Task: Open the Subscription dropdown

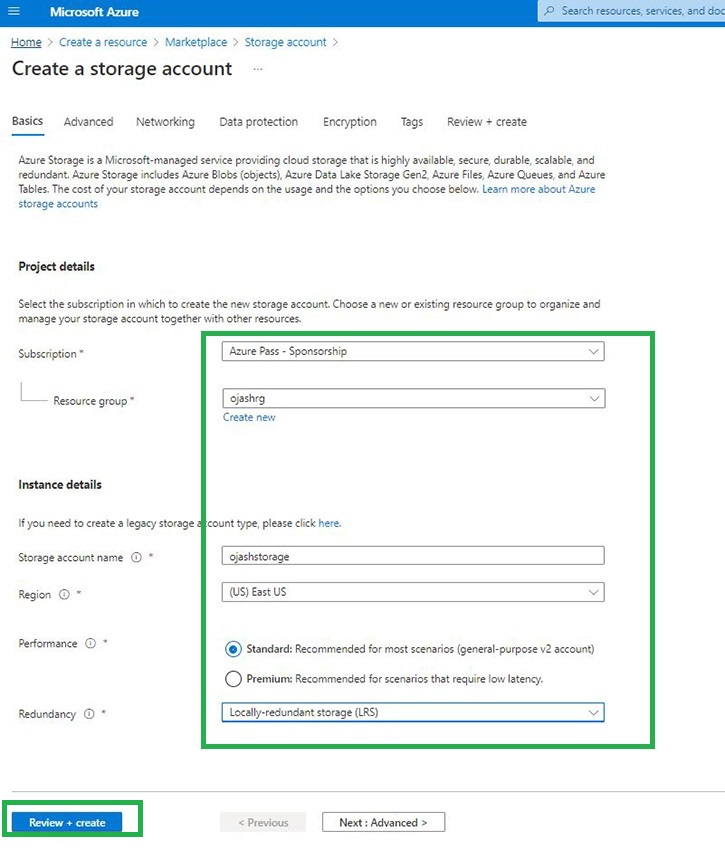Action: coord(413,351)
